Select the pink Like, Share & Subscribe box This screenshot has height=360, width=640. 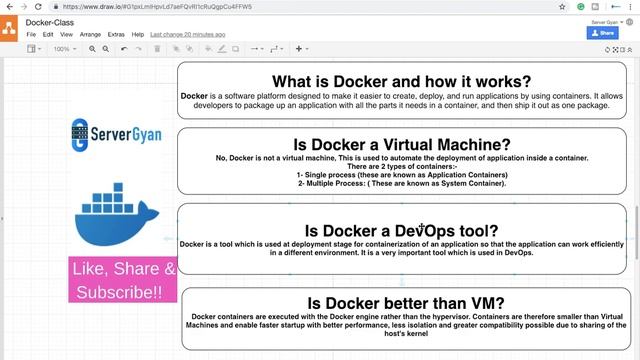[x=123, y=280]
